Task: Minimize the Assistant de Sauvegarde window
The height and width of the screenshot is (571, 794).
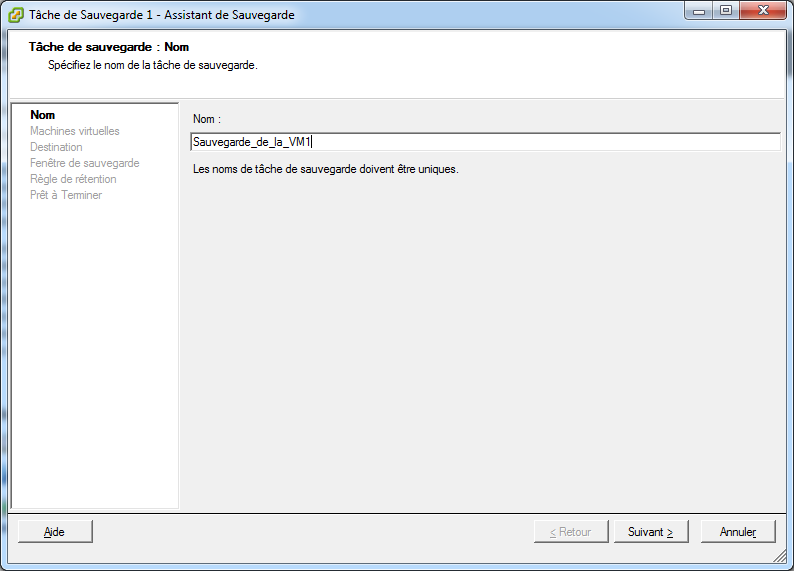Action: pyautogui.click(x=700, y=11)
